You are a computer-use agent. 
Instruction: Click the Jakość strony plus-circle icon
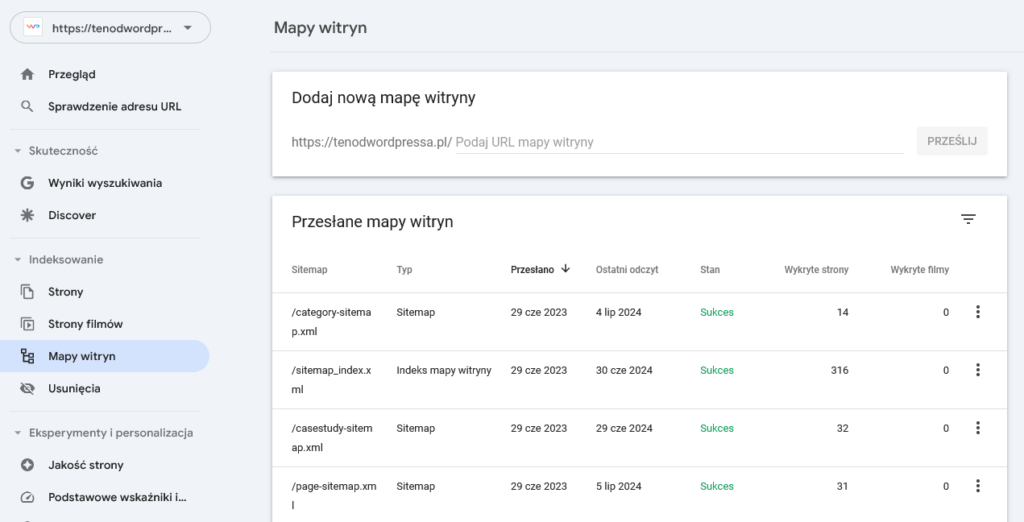coord(27,465)
